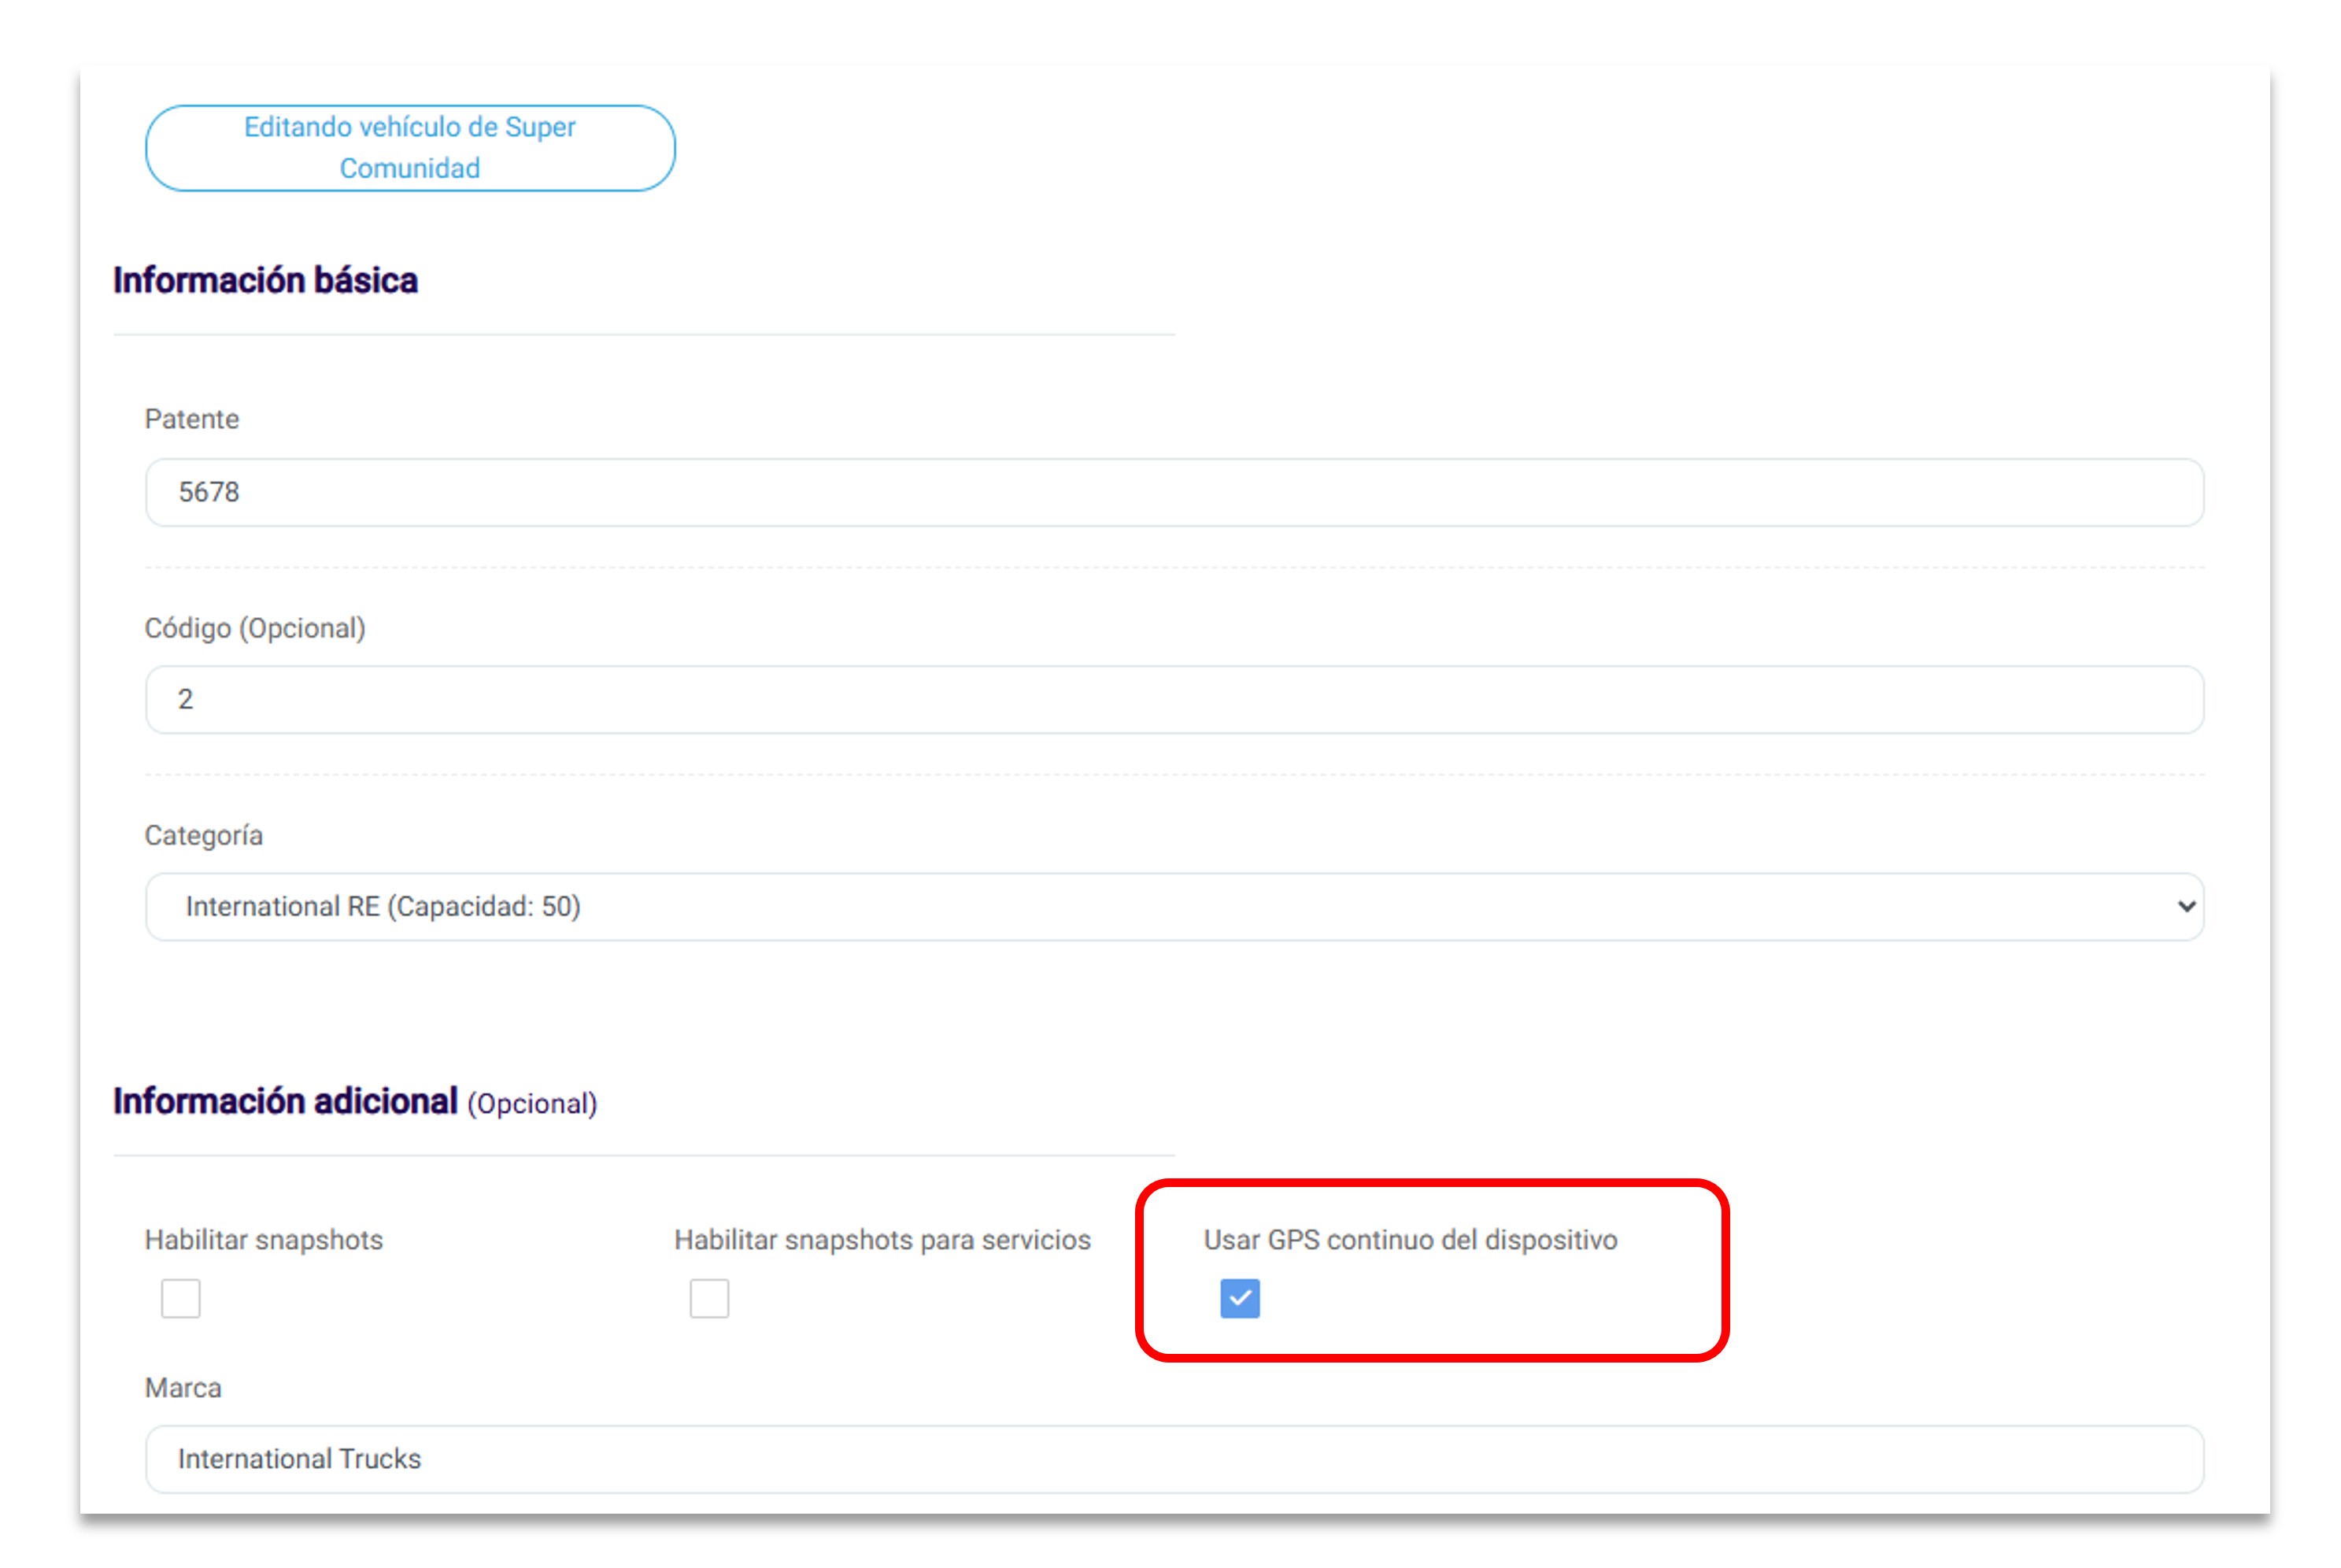The width and height of the screenshot is (2341, 1568).
Task: Click the 'Patente' field label
Action: coord(192,419)
